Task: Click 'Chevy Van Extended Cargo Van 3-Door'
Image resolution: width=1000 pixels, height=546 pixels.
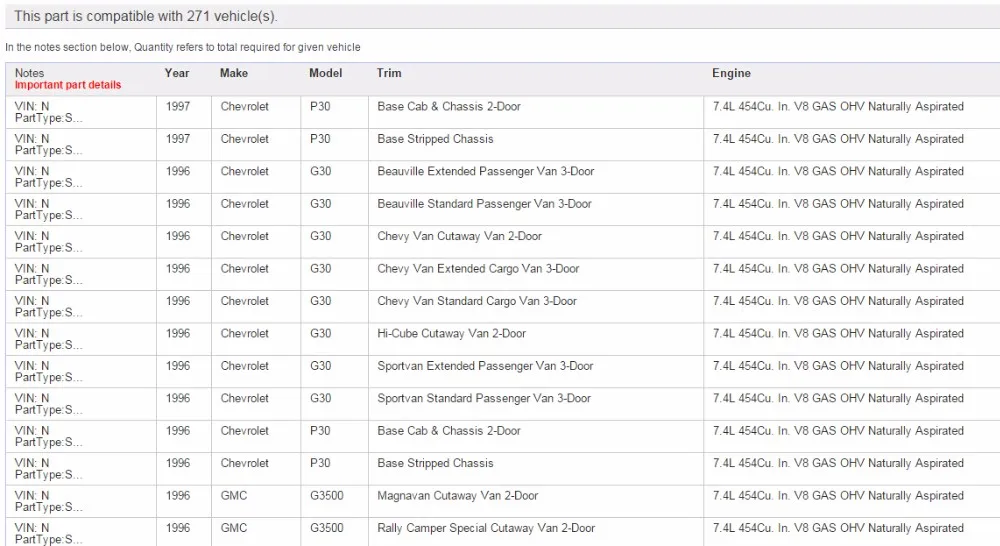Action: click(x=478, y=269)
